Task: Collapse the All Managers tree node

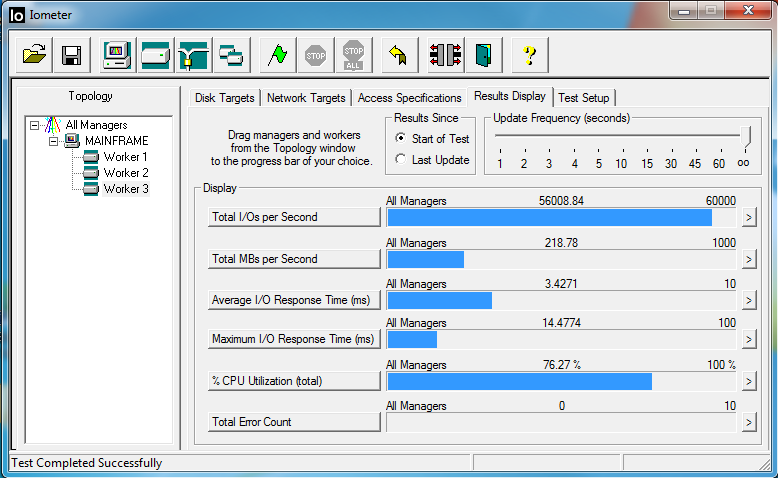Action: 34,125
